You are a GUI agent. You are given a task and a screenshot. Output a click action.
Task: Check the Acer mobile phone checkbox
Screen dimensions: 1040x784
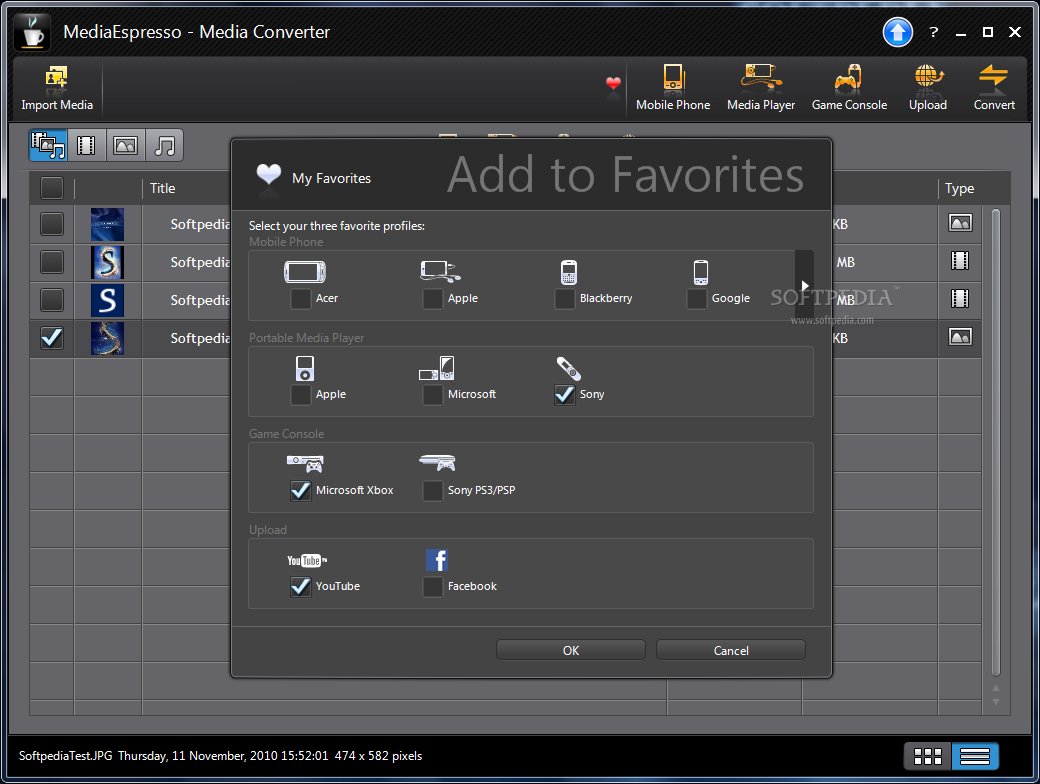click(300, 299)
